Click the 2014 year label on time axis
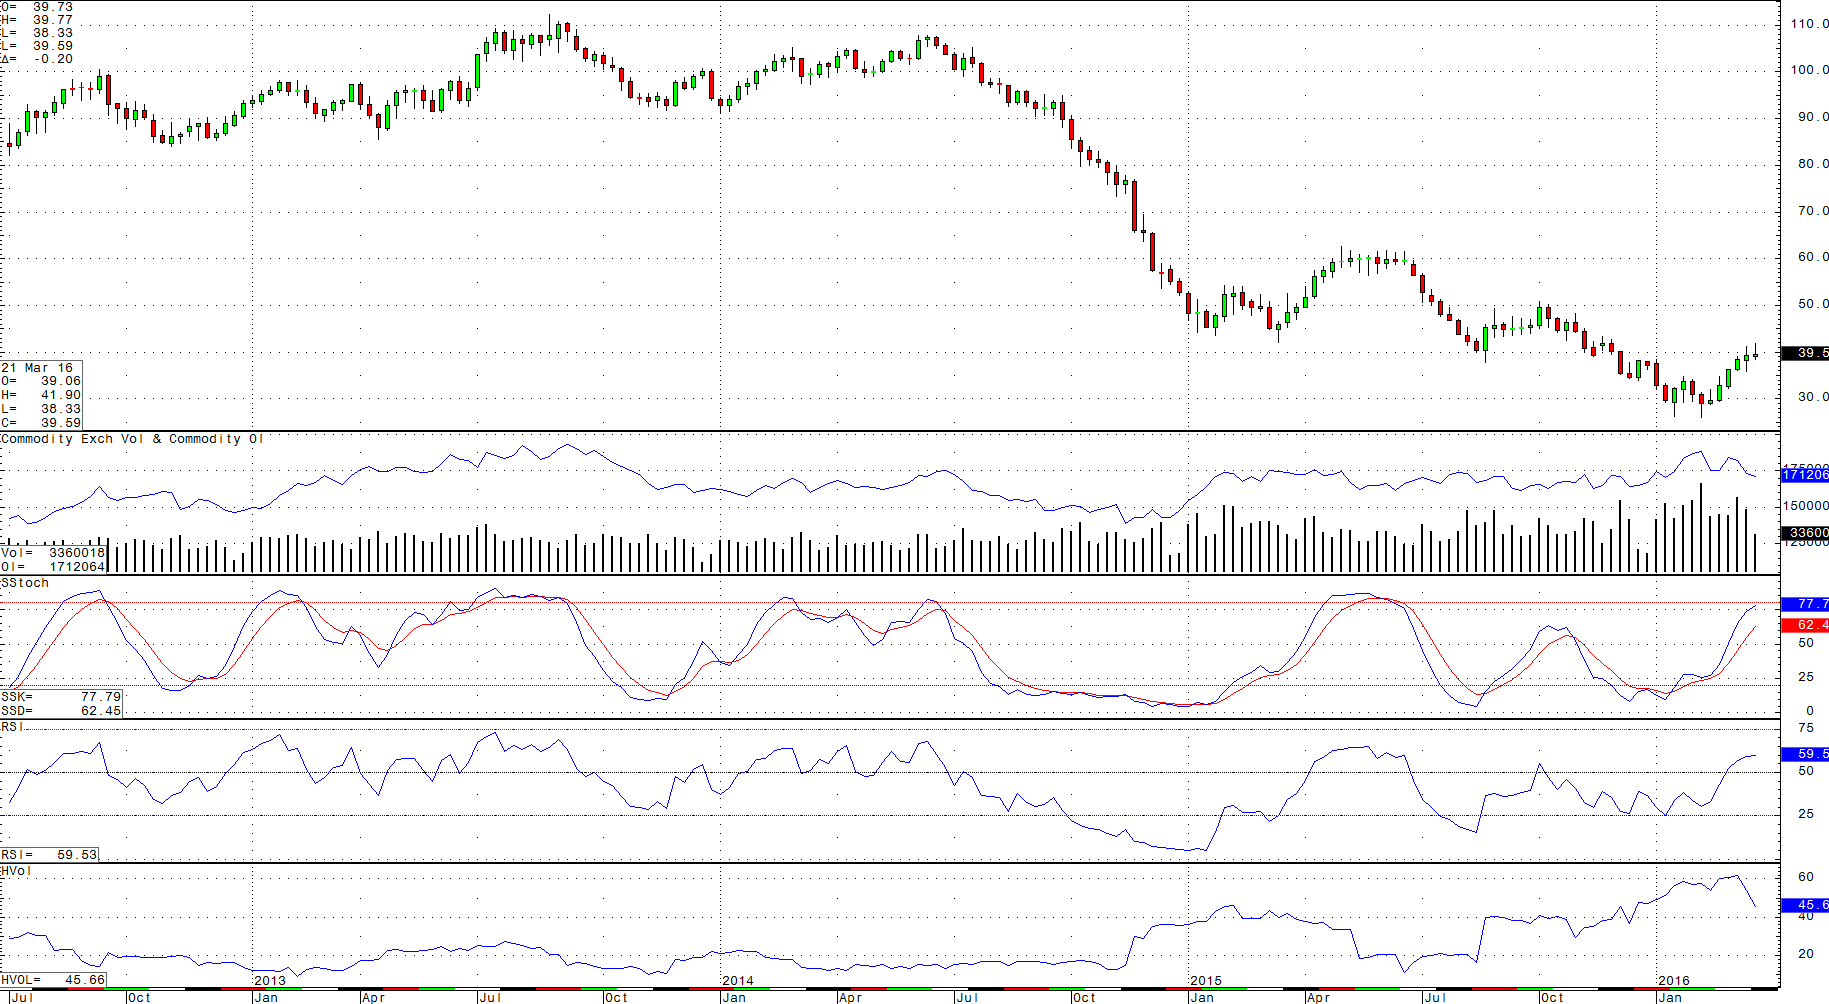The height and width of the screenshot is (1004, 1829). pos(738,981)
